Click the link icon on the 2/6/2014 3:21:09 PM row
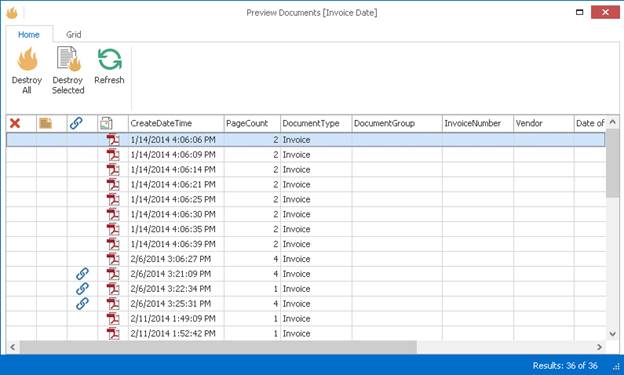624x375 pixels. click(x=82, y=274)
